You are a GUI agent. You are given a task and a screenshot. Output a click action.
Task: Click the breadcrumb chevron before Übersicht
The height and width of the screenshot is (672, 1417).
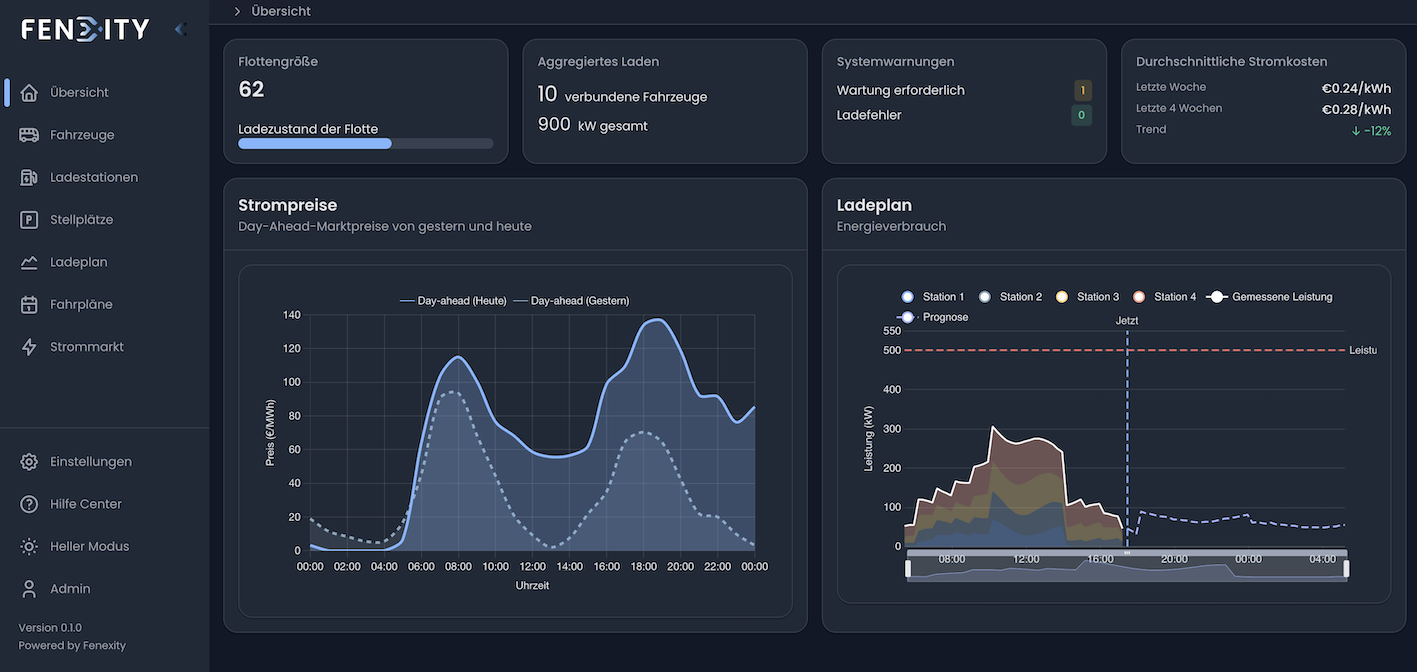(236, 11)
